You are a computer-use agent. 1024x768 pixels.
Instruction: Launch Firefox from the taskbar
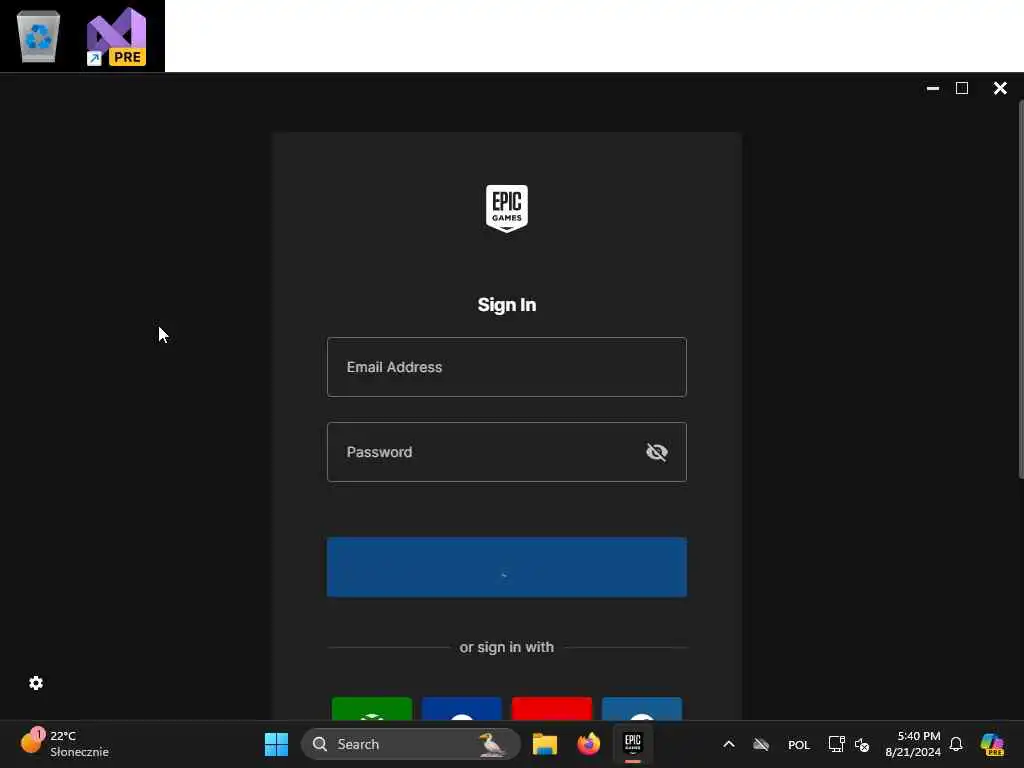588,744
